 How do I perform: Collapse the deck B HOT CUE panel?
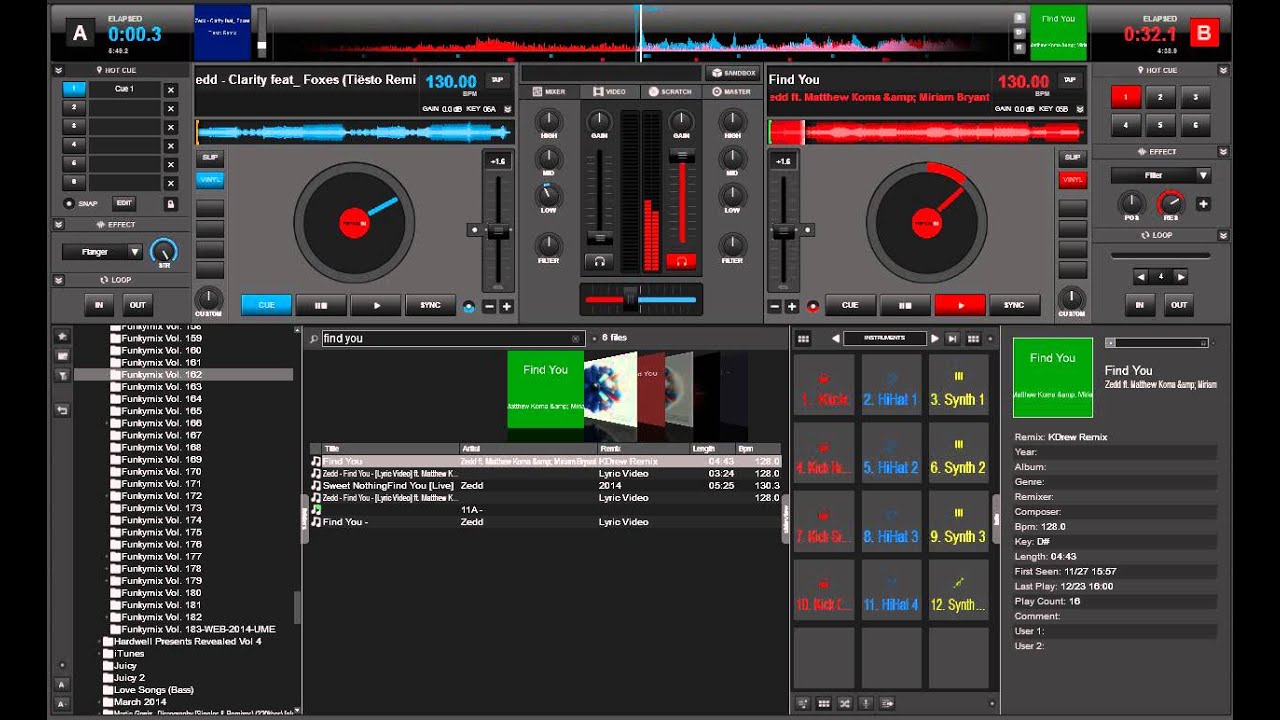(1223, 71)
